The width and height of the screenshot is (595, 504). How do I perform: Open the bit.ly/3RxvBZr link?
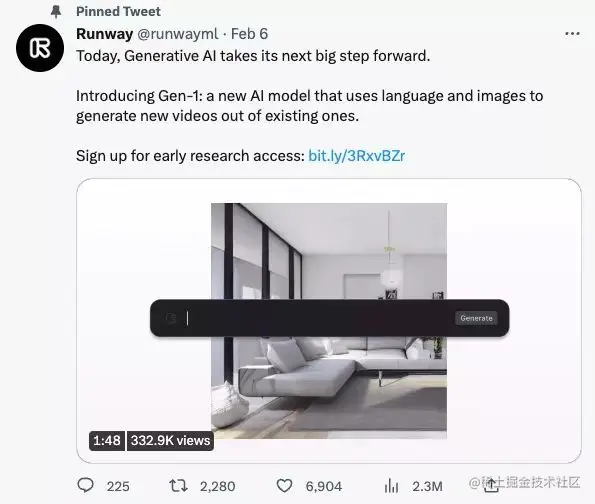(x=357, y=156)
